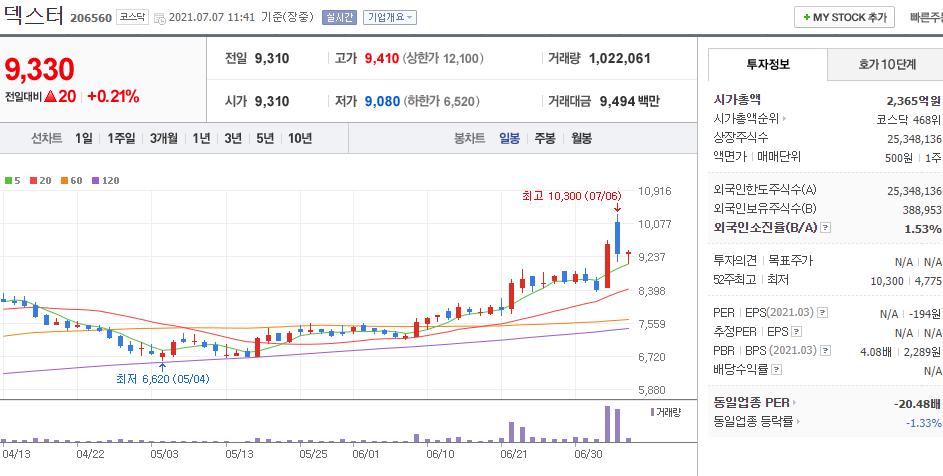Click 상장주식수 label
This screenshot has height=476, width=943.
coord(740,138)
